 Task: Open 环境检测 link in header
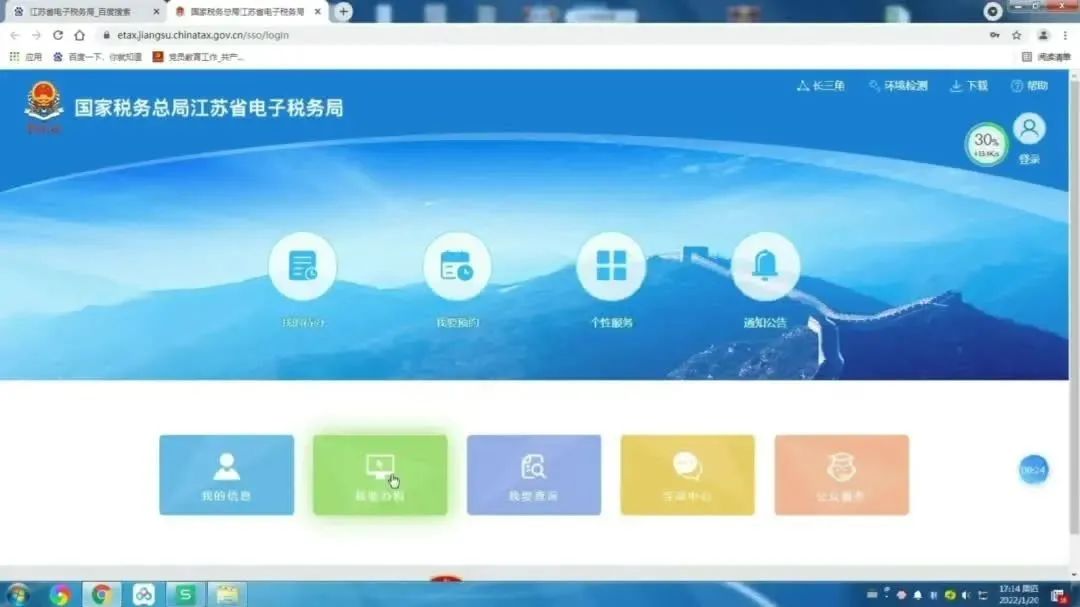point(899,86)
